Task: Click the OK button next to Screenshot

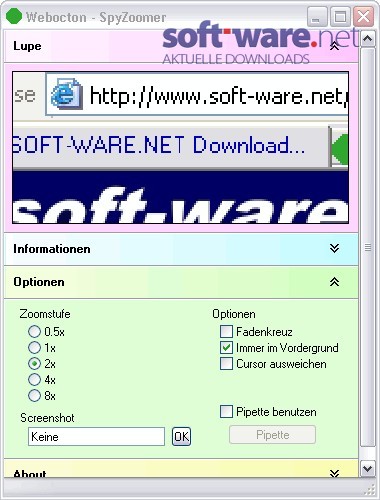Action: click(181, 436)
